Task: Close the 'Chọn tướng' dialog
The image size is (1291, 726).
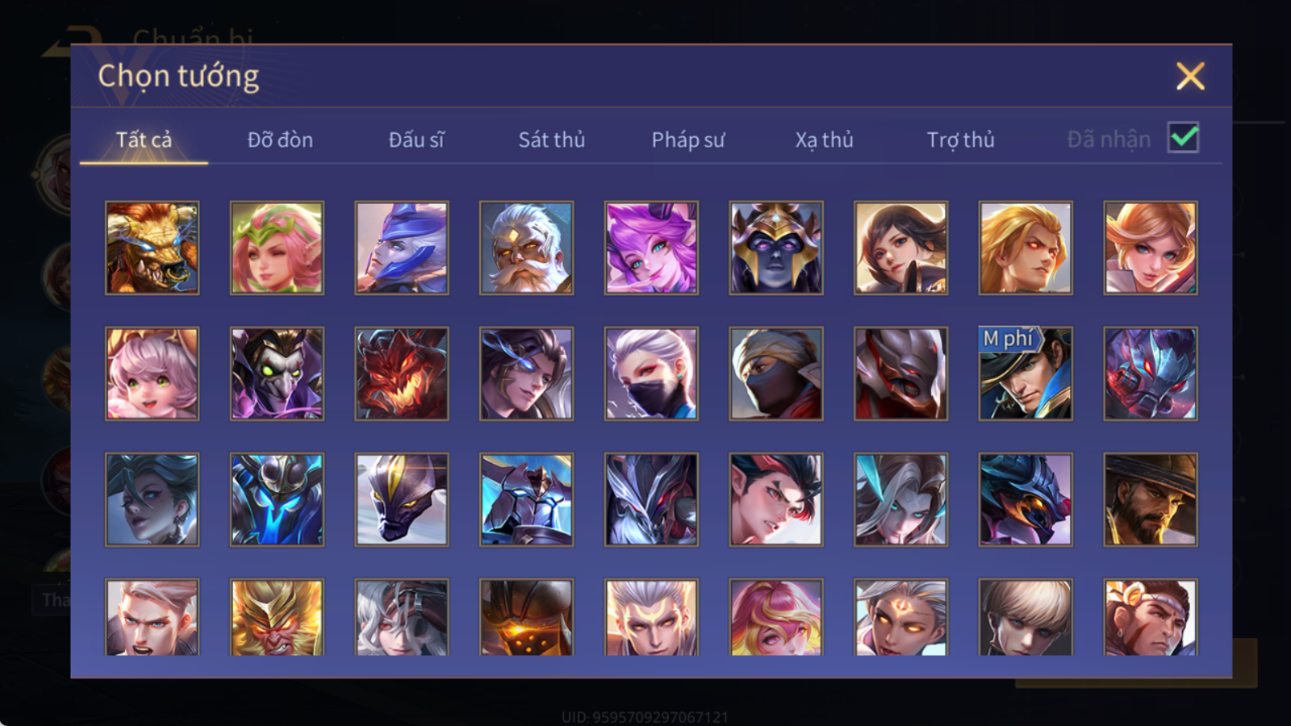Action: pos(1190,76)
